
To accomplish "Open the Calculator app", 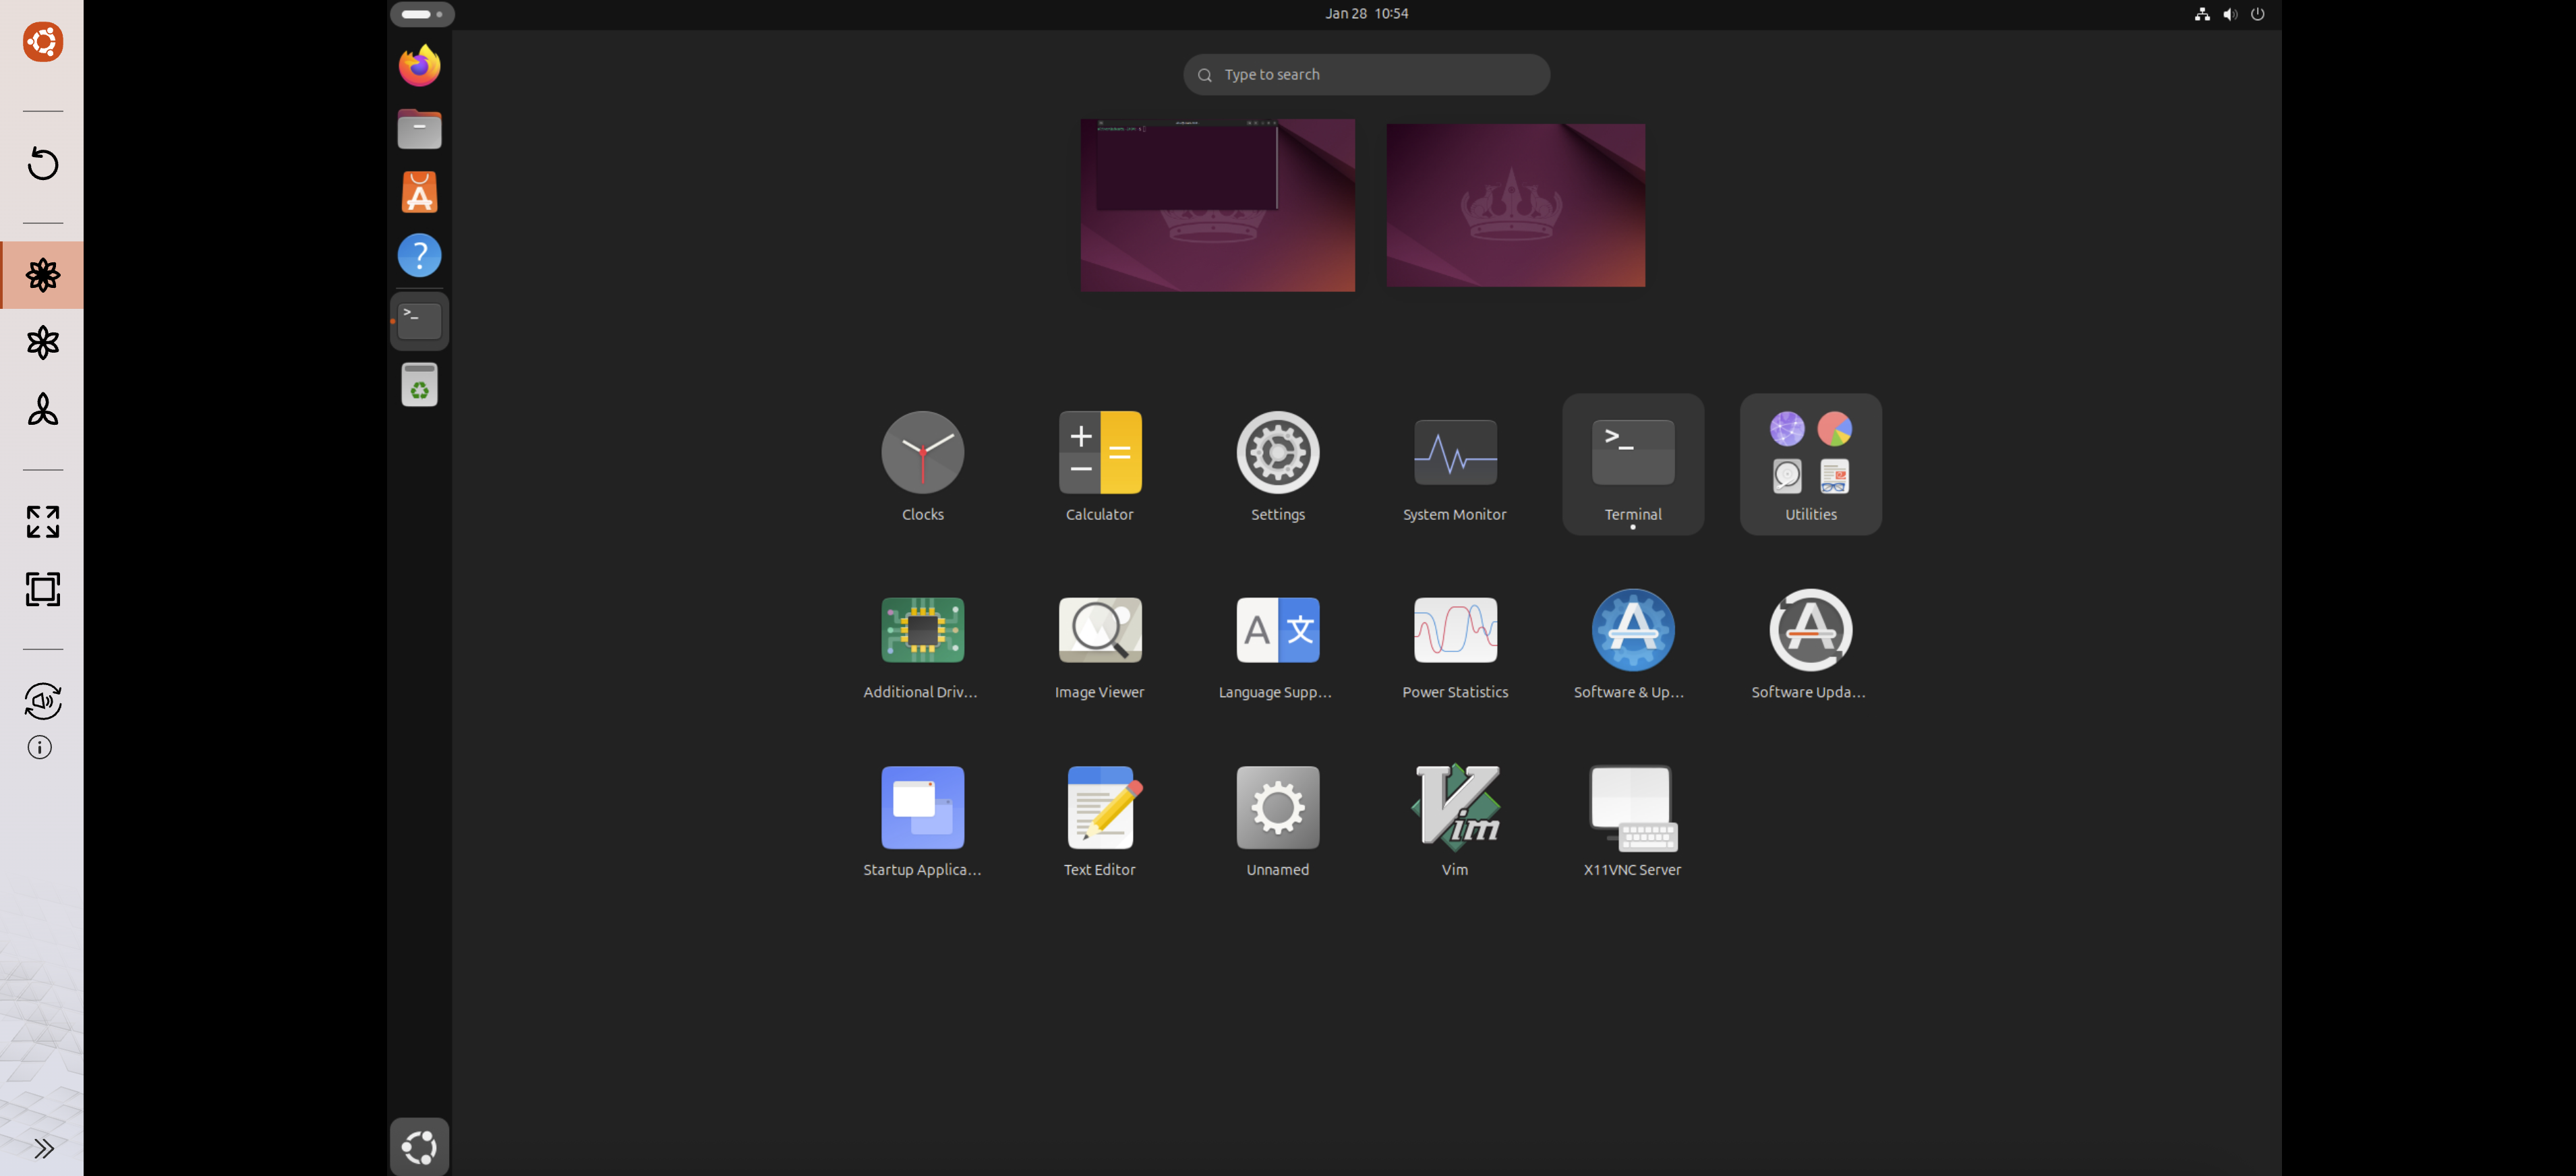I will pos(1099,452).
